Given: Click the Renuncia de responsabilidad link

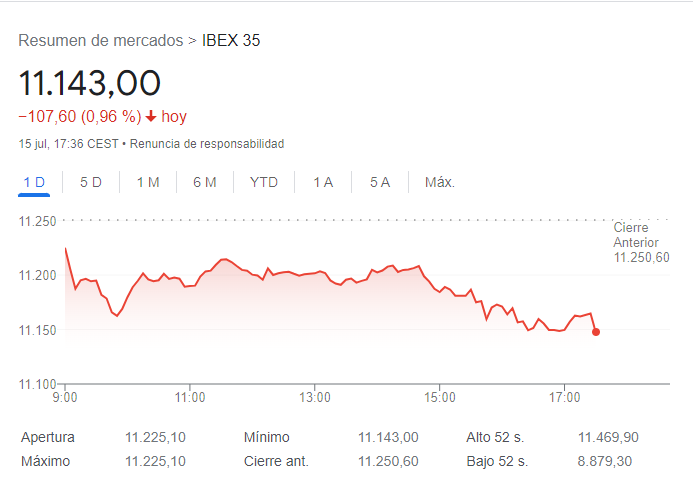Looking at the screenshot, I should (x=207, y=144).
